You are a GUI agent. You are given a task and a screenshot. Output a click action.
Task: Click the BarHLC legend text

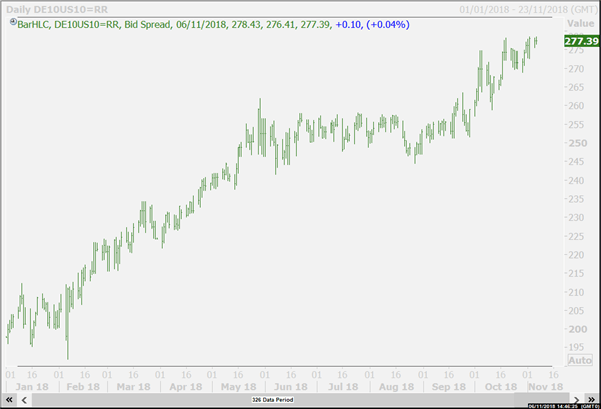click(x=33, y=25)
